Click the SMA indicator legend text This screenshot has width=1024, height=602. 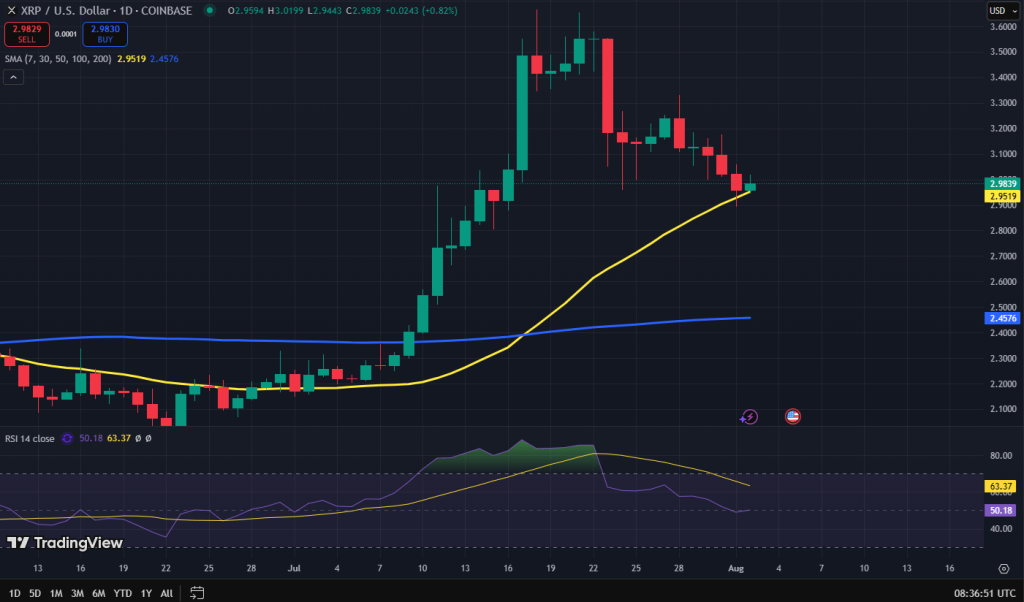point(58,59)
